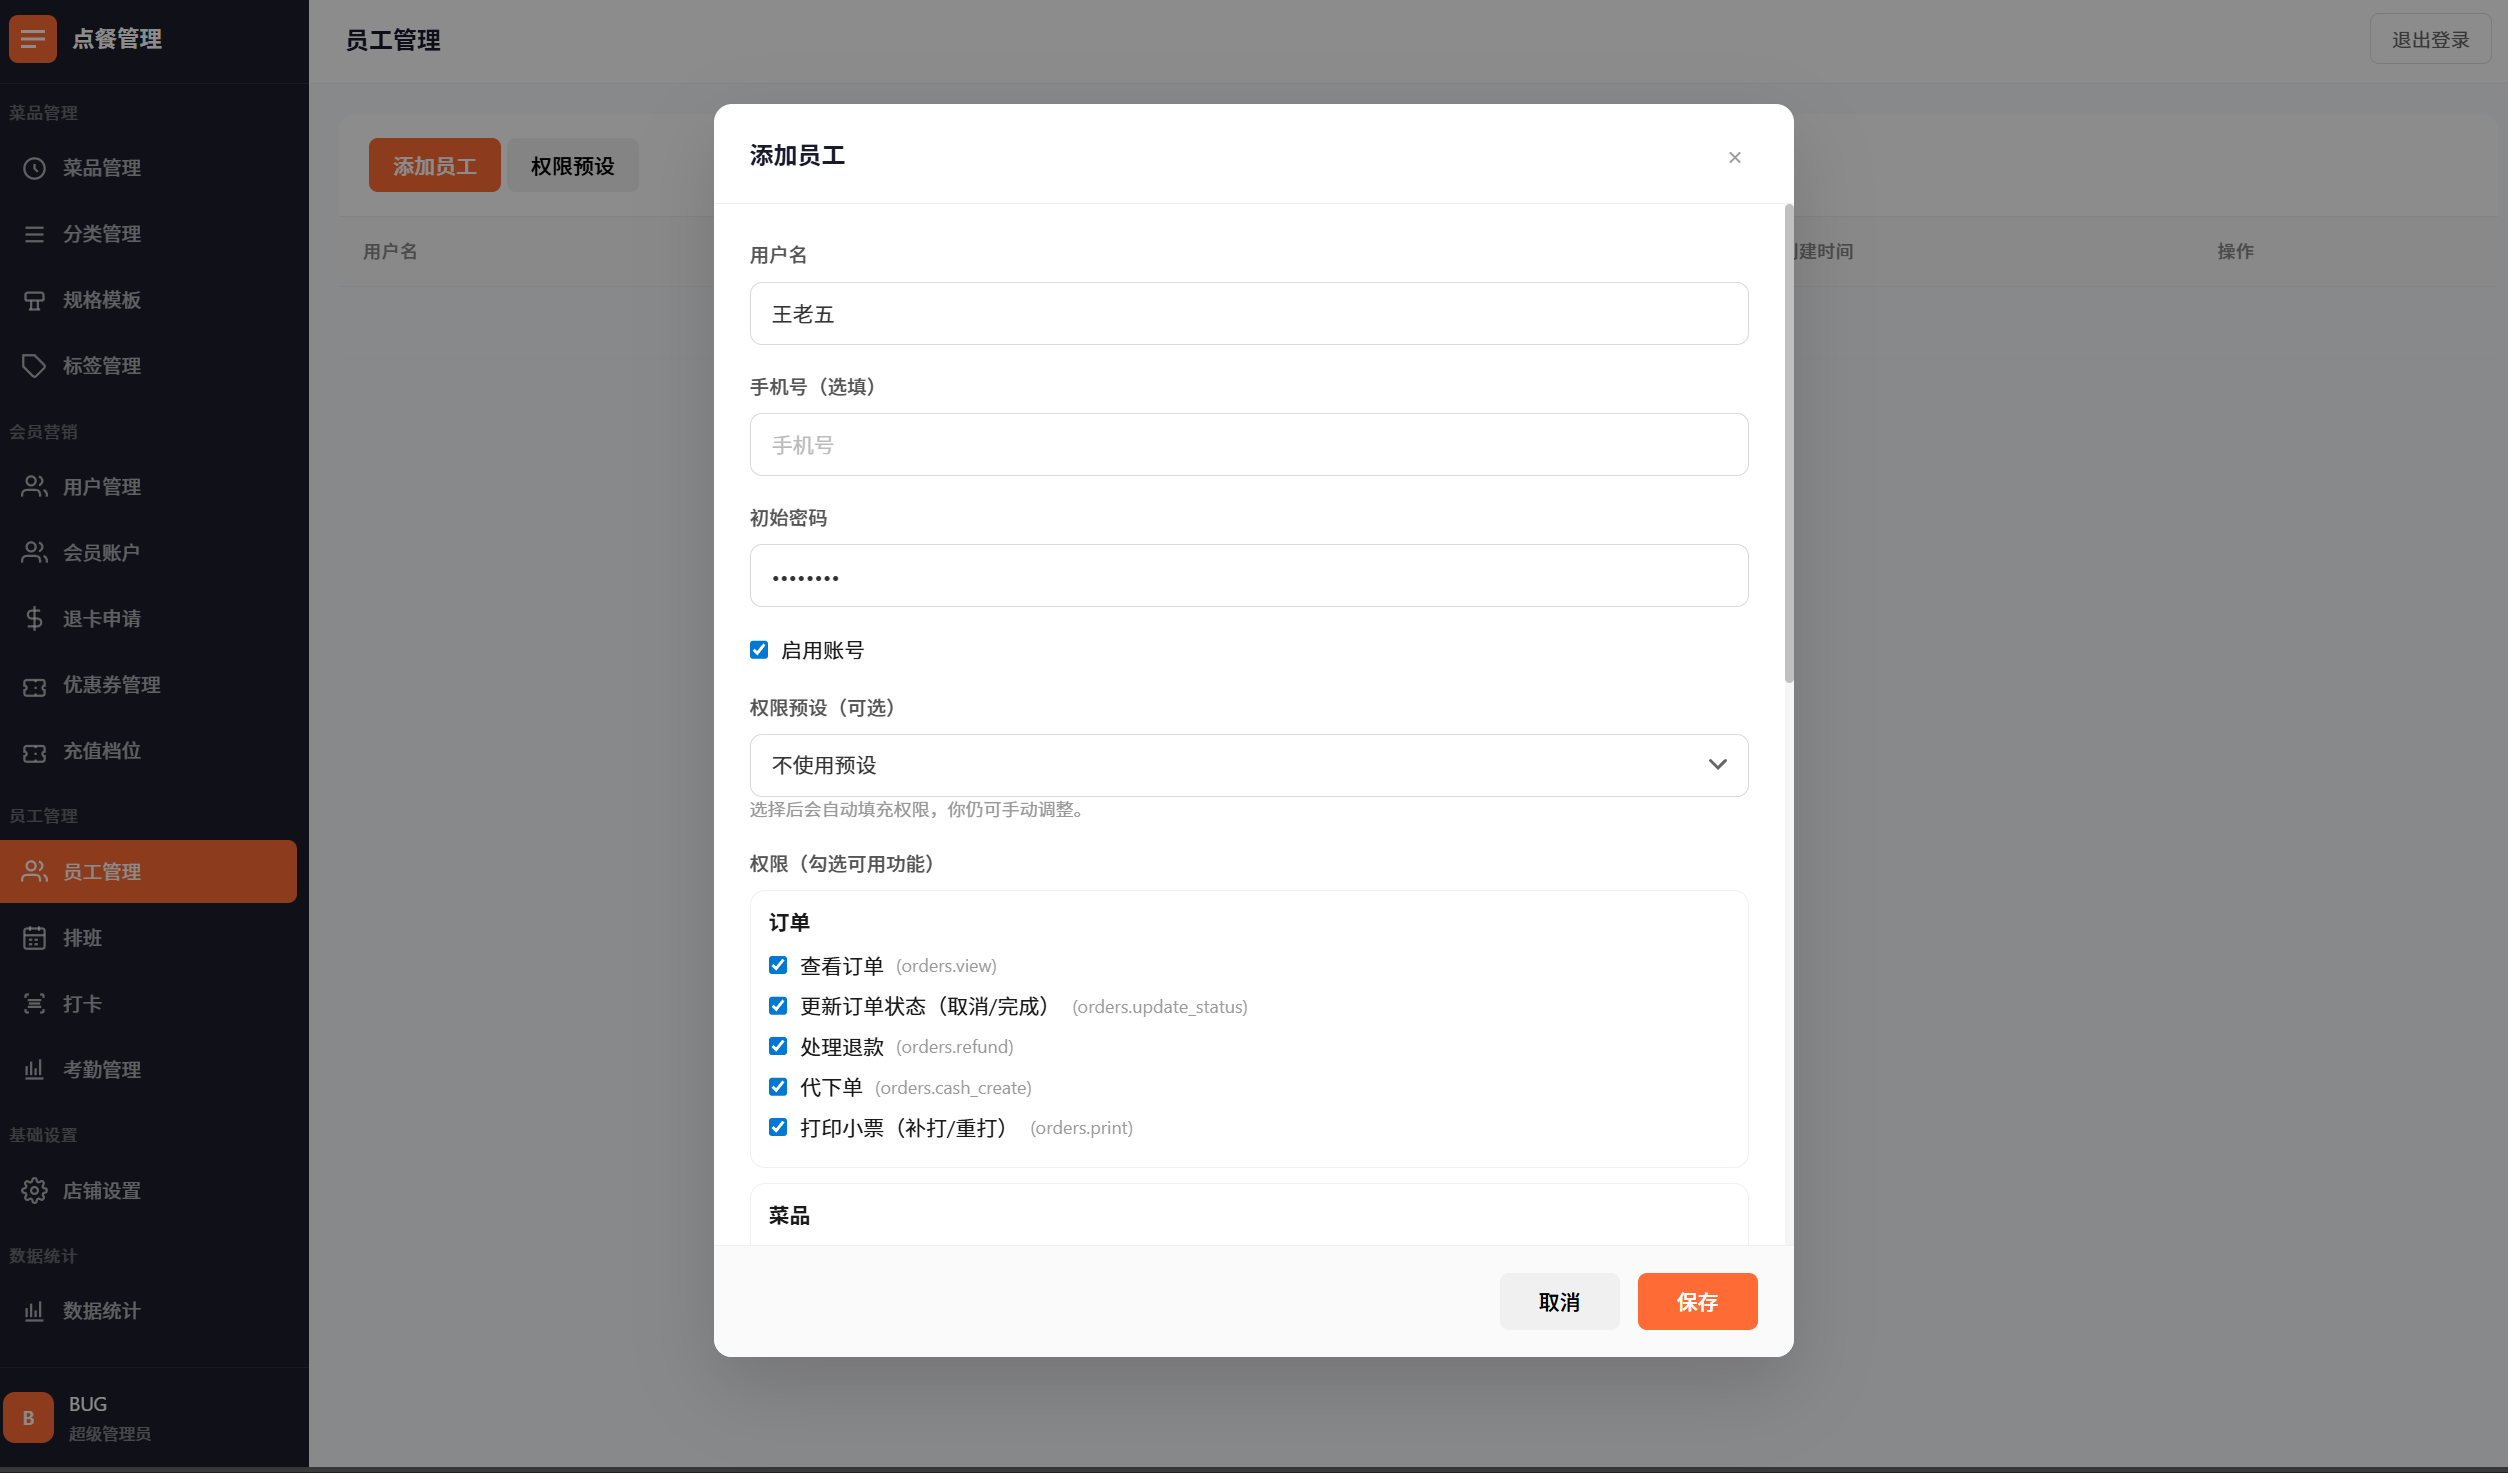Viewport: 2508px width, 1473px height.
Task: Open 考勤管理 in the sidebar
Action: click(101, 1070)
